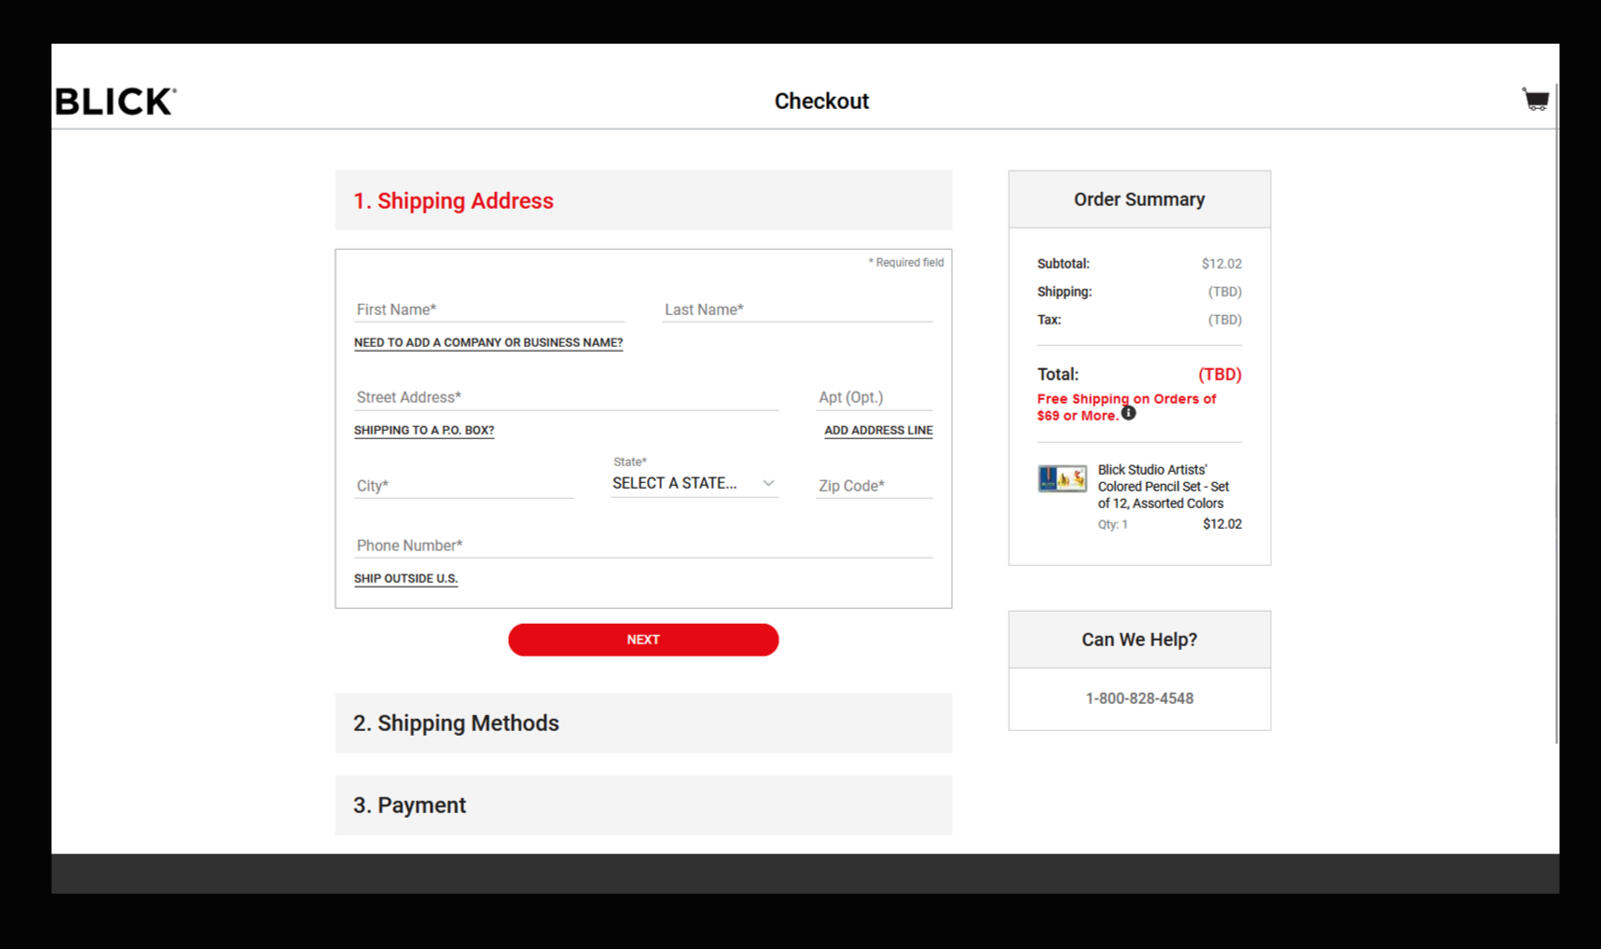The height and width of the screenshot is (949, 1601).
Task: Click the Zip Code field
Action: point(874,486)
